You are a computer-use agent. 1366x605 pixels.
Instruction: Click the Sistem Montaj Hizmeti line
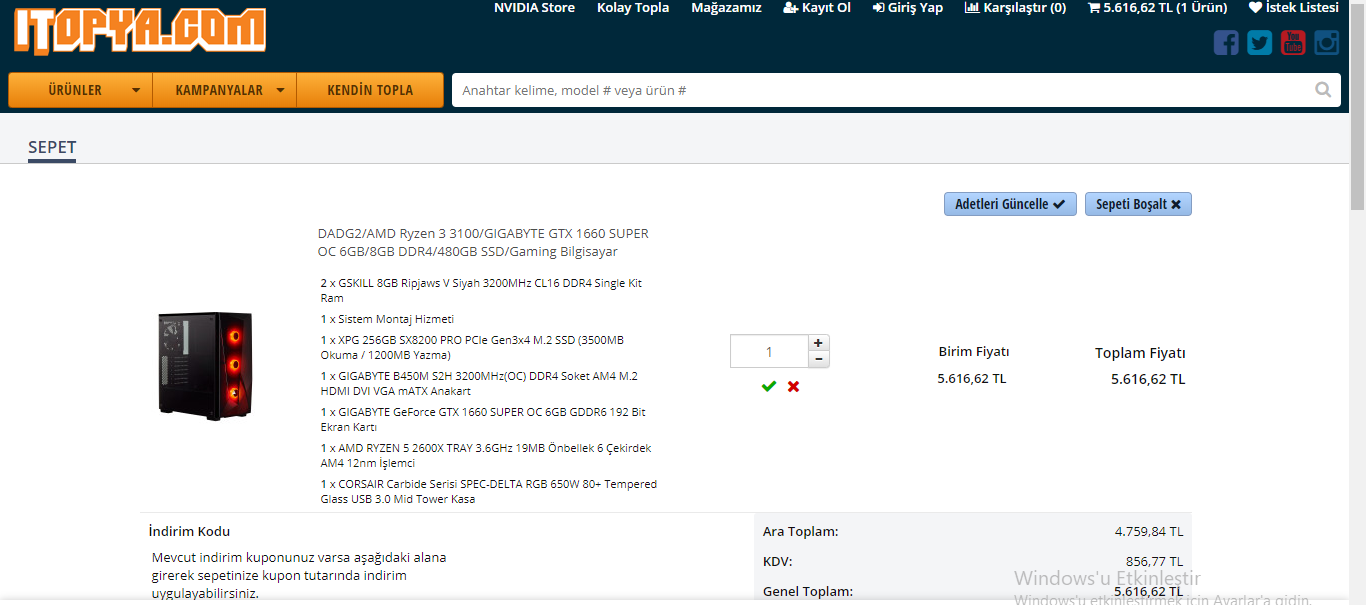pyautogui.click(x=387, y=319)
